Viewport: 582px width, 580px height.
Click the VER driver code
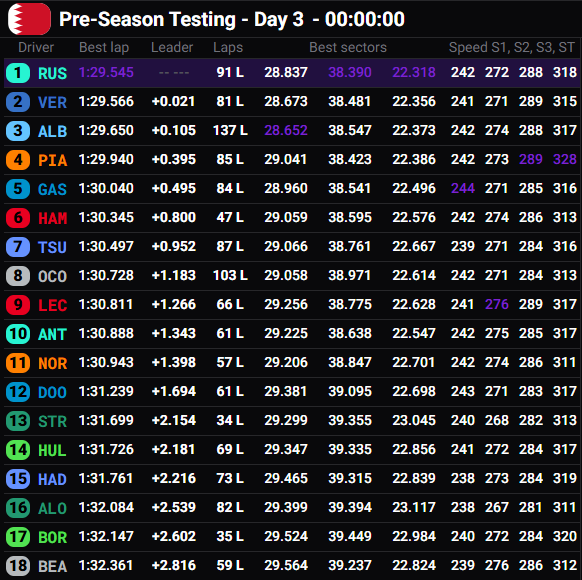point(52,102)
